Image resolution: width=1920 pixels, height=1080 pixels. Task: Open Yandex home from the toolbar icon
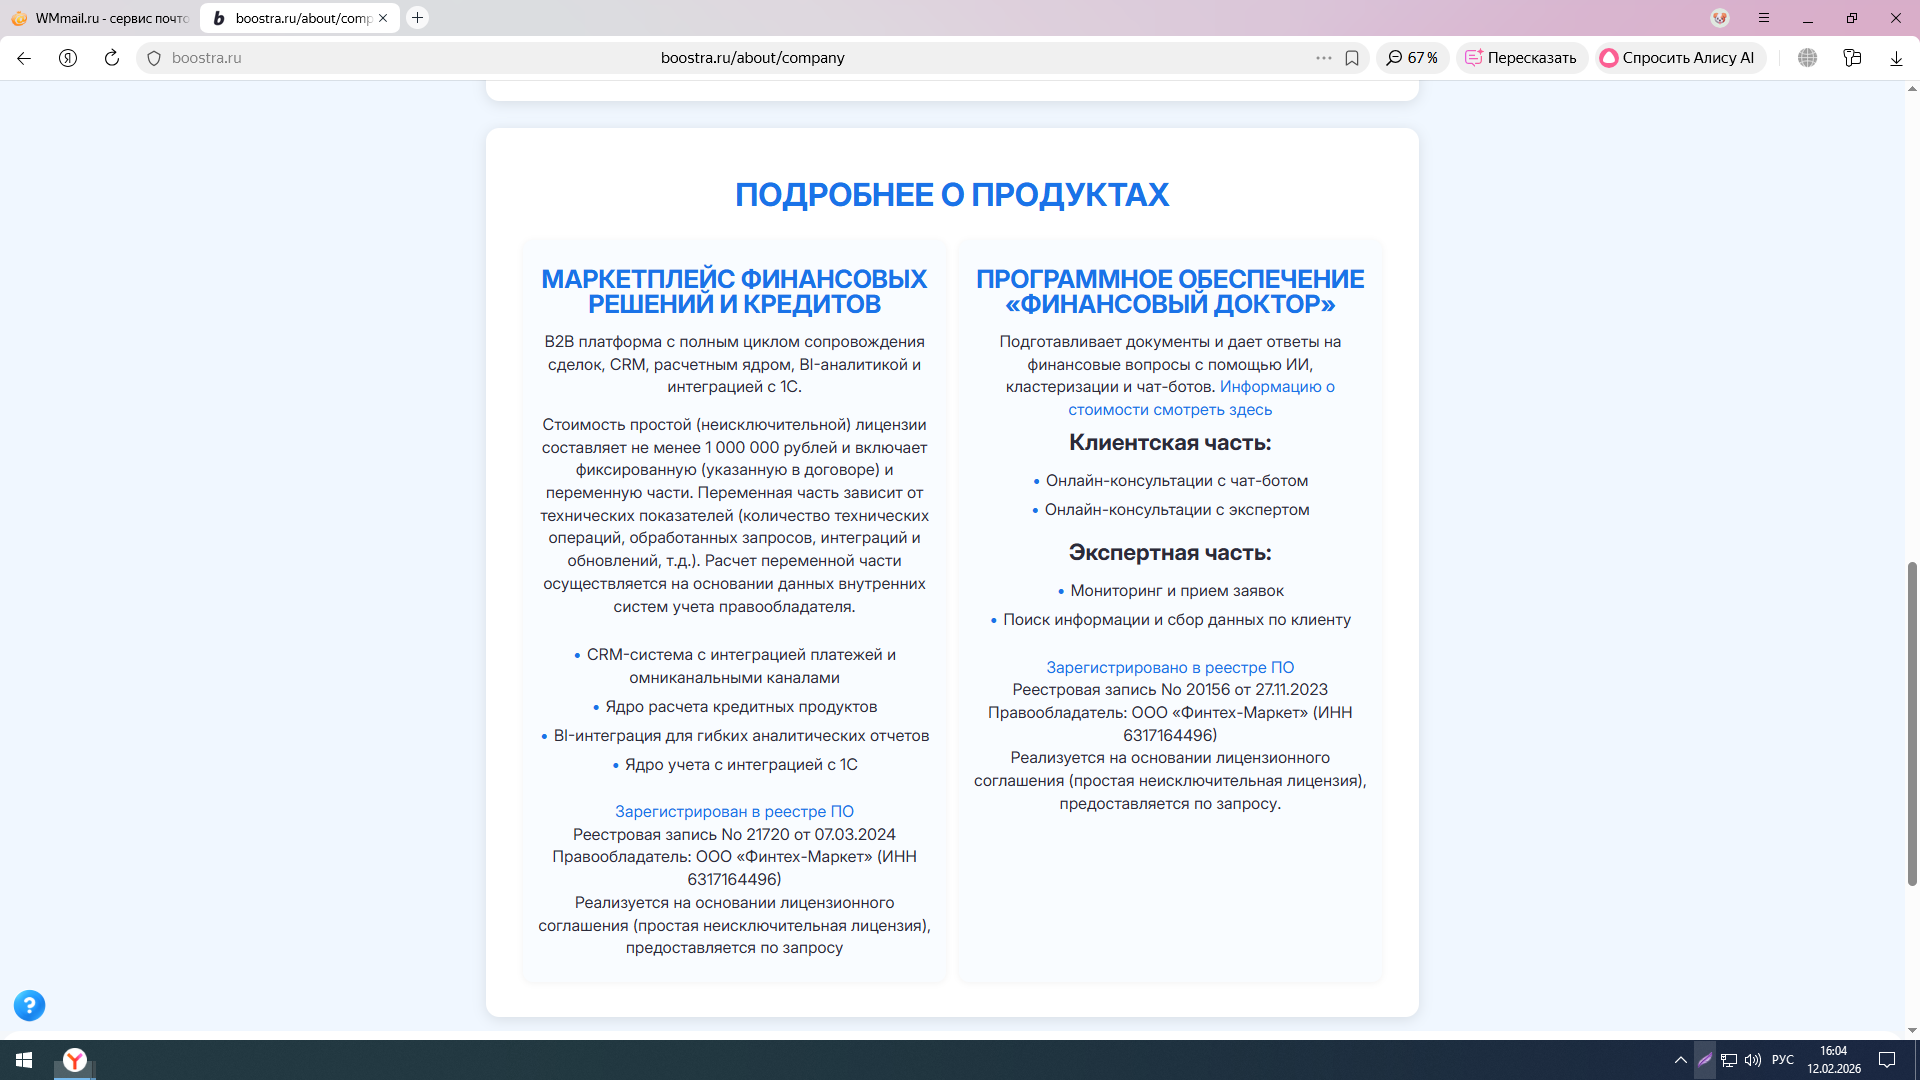(68, 58)
